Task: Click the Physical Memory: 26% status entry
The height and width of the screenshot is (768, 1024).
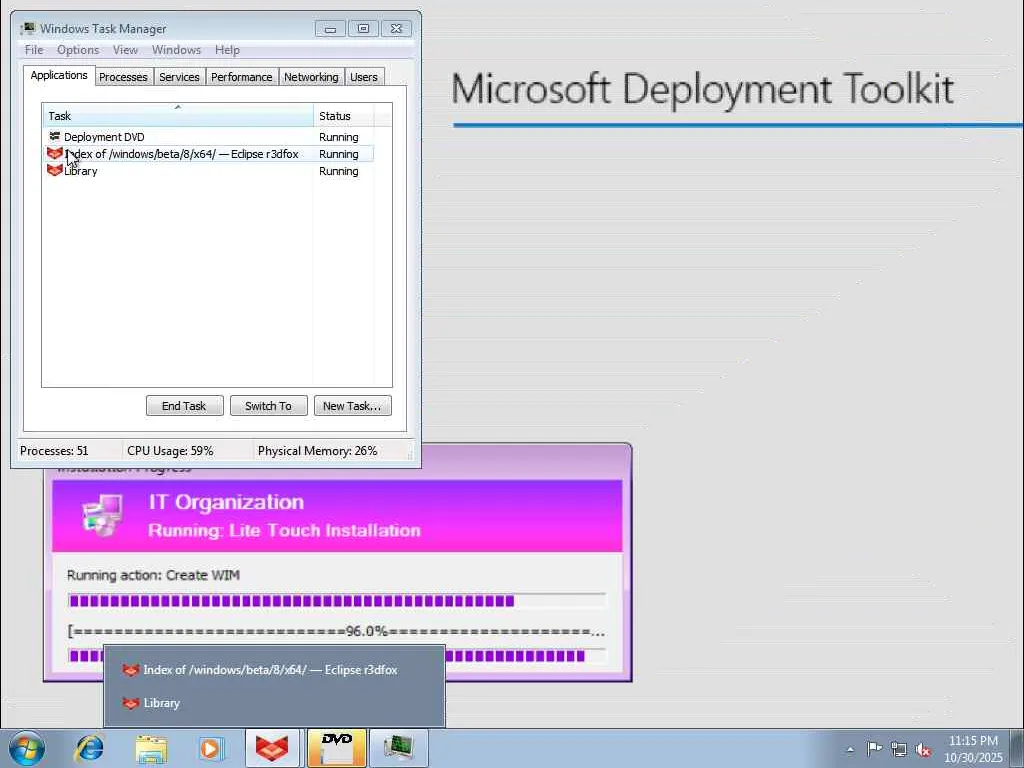Action: coord(318,451)
